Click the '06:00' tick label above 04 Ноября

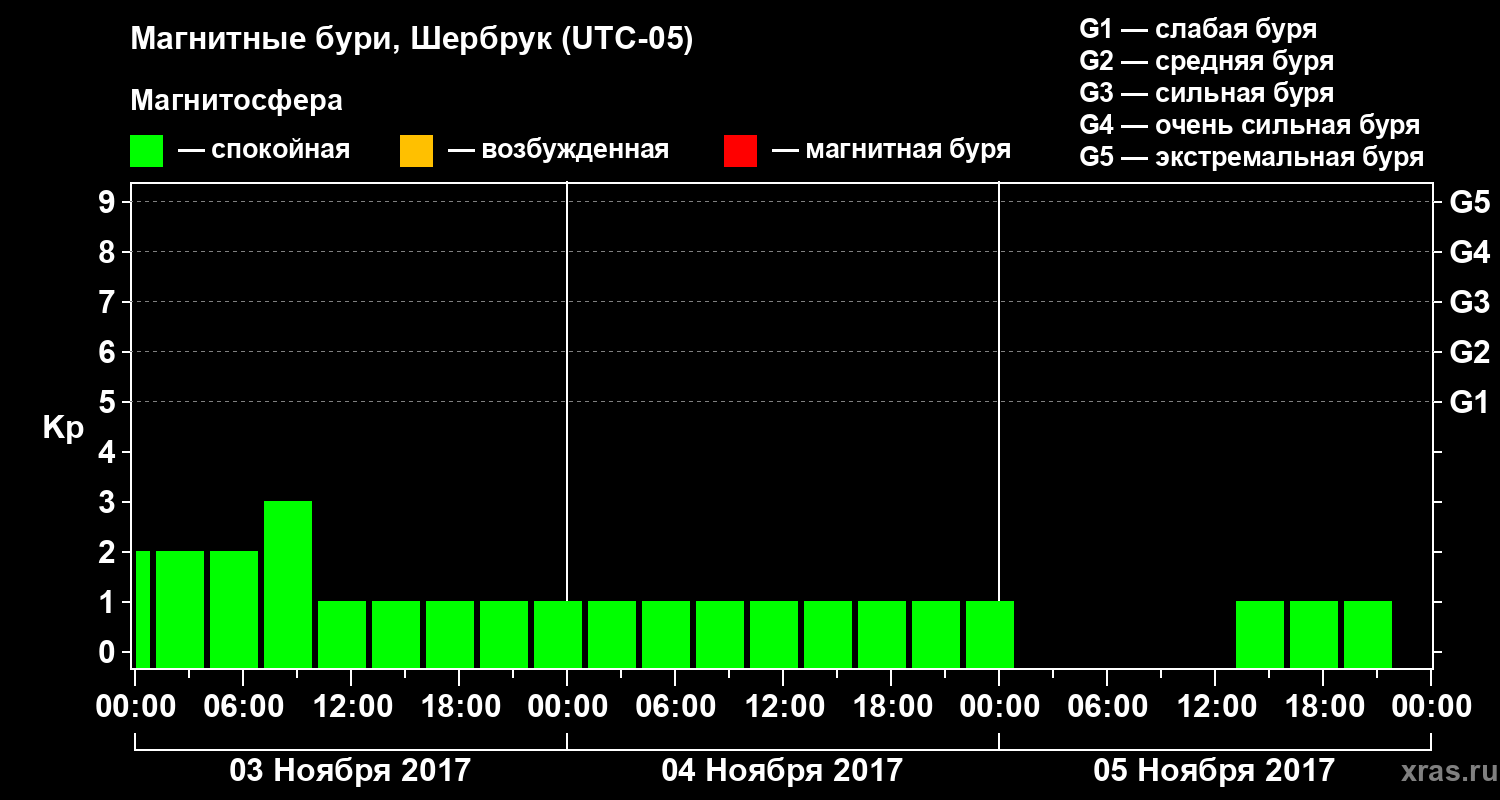[675, 707]
